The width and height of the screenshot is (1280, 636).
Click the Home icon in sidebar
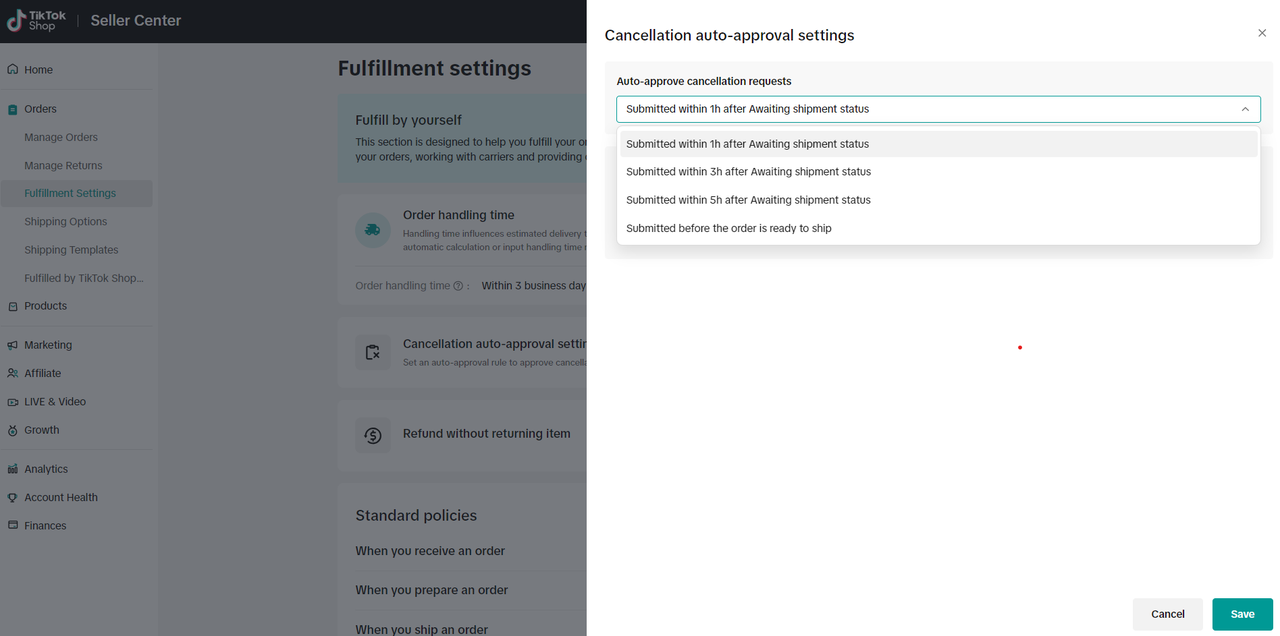[x=13, y=70]
